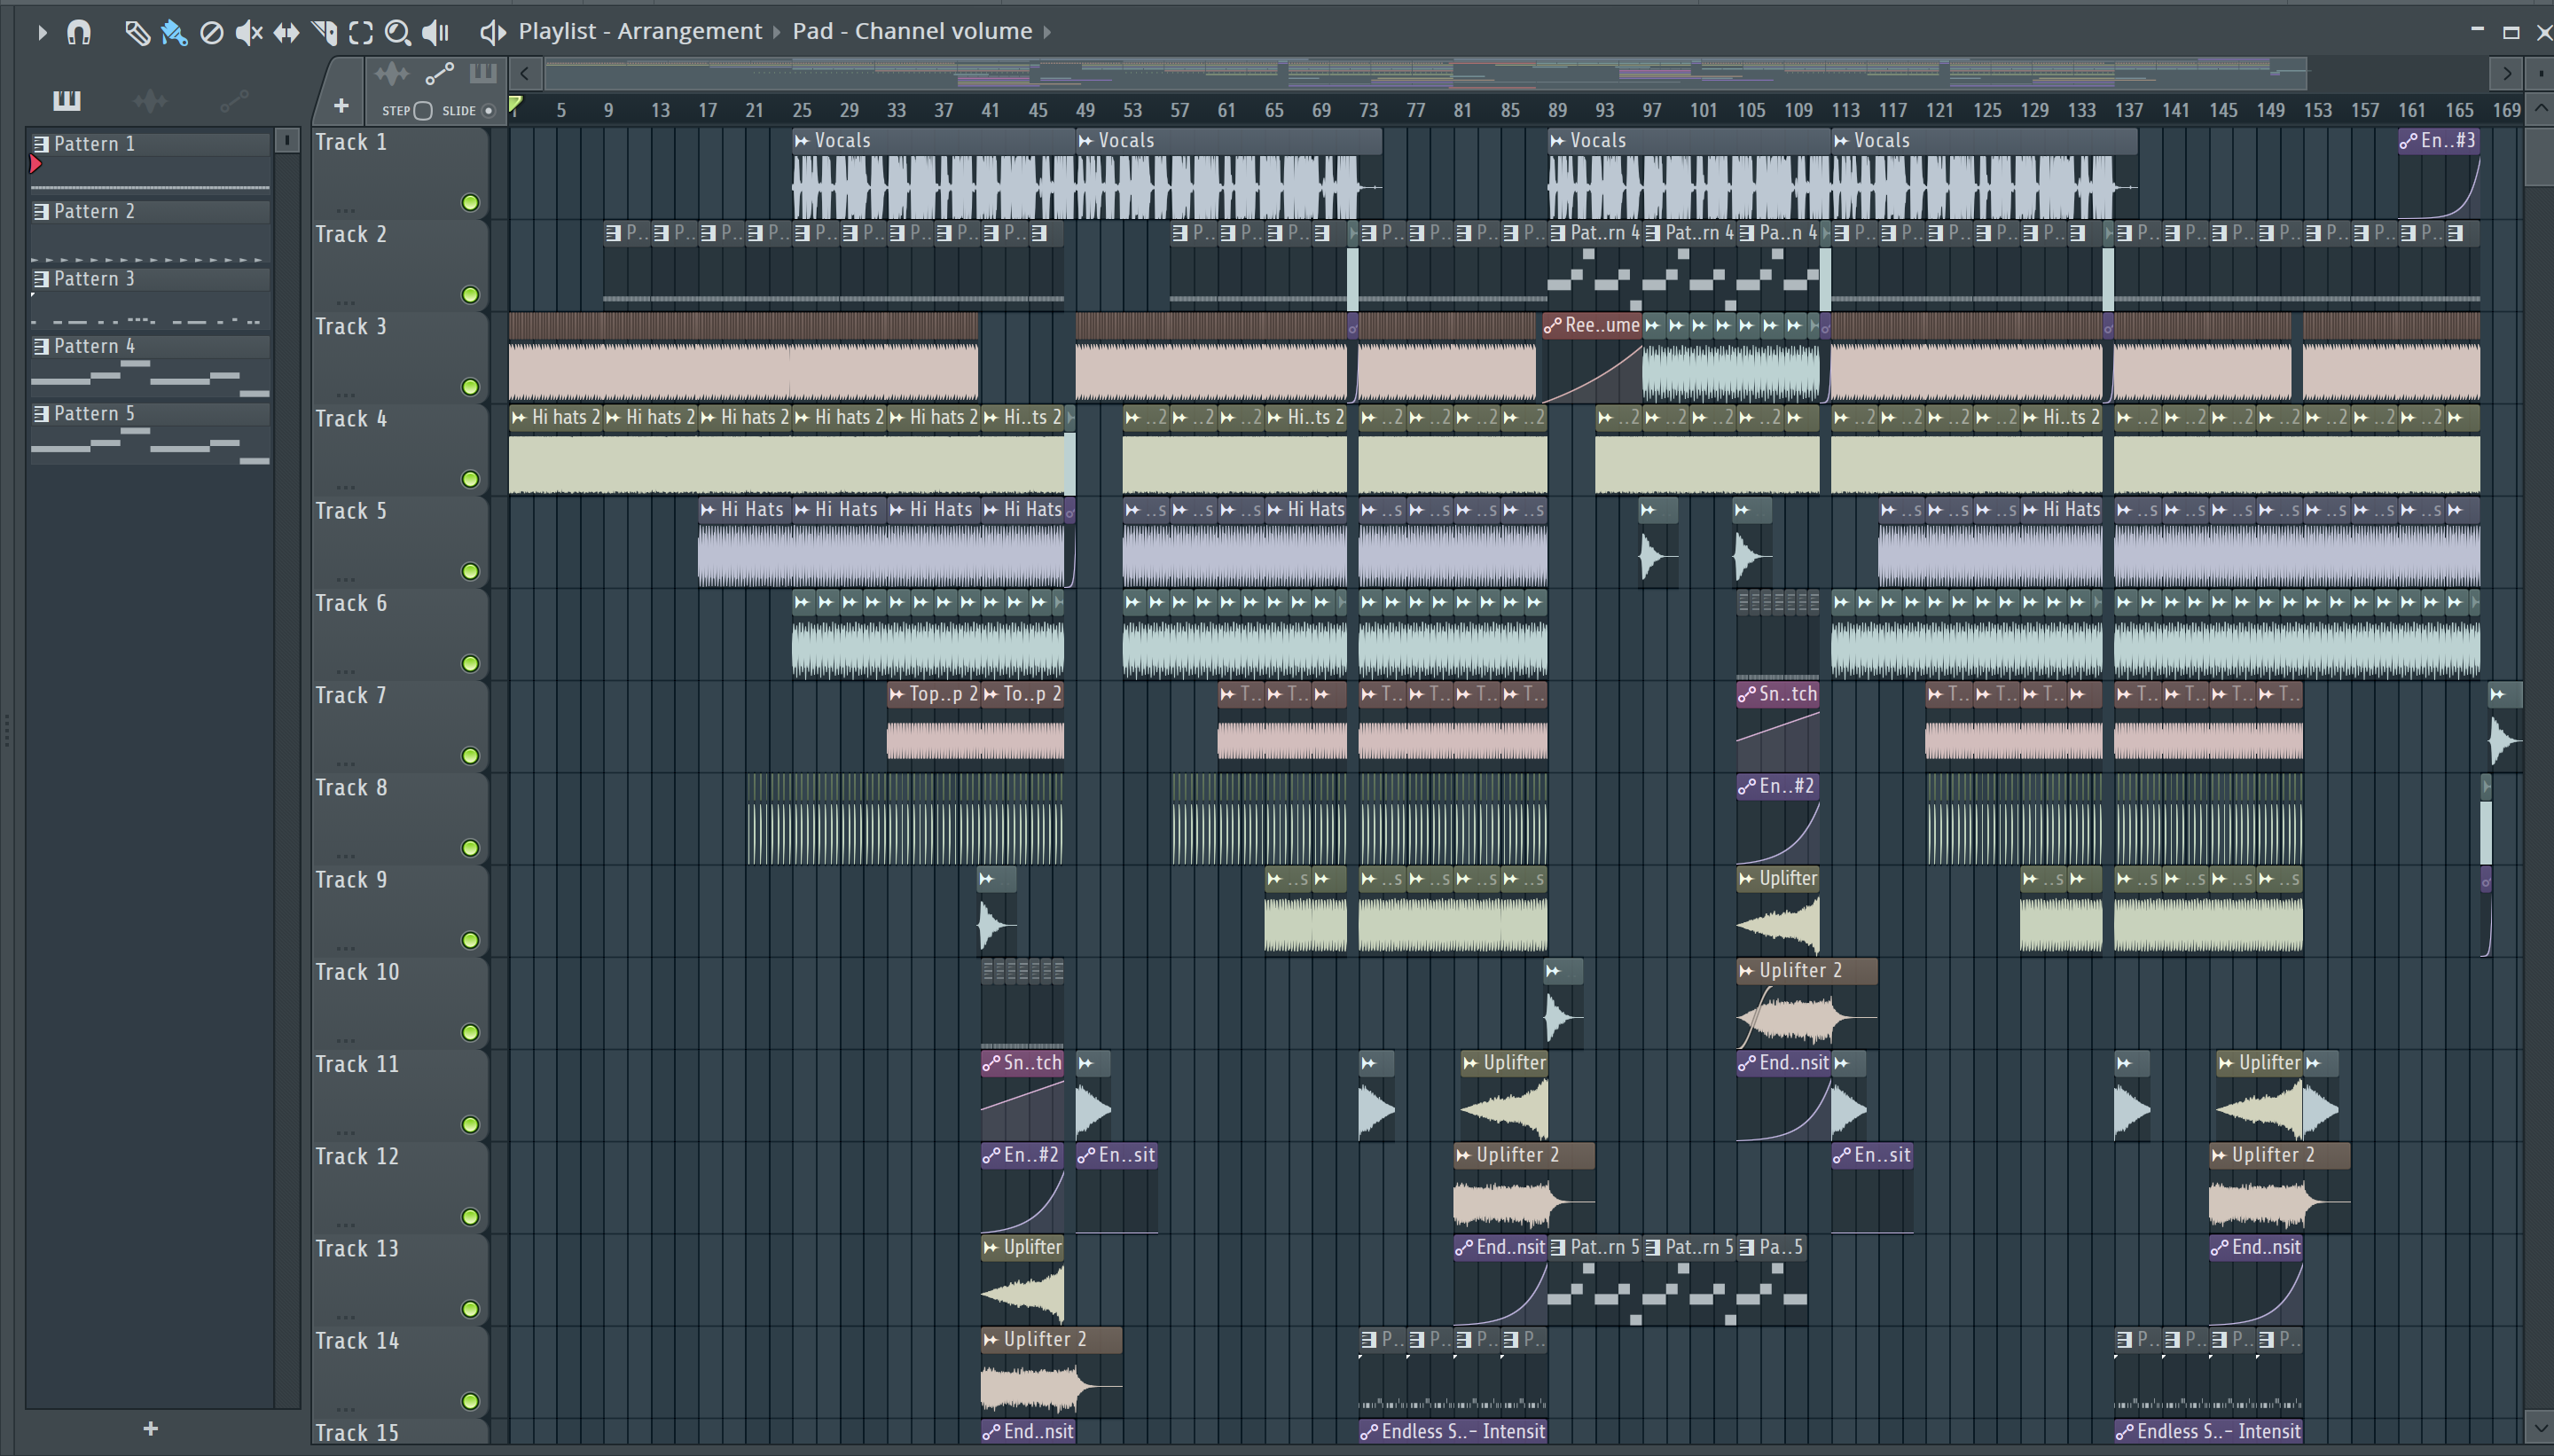Mute Track 11 with its green LED
2554x1456 pixels.
[470, 1125]
